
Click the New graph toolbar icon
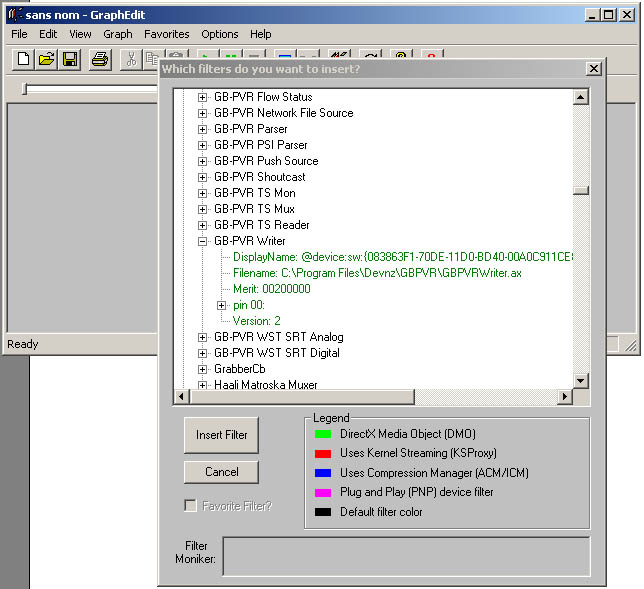click(24, 60)
